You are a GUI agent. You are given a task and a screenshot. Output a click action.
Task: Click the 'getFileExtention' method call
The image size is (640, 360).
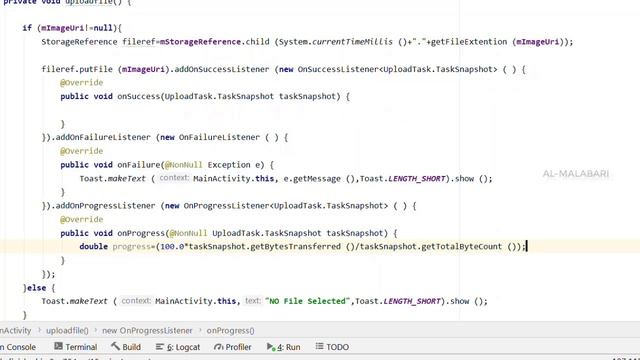469,42
